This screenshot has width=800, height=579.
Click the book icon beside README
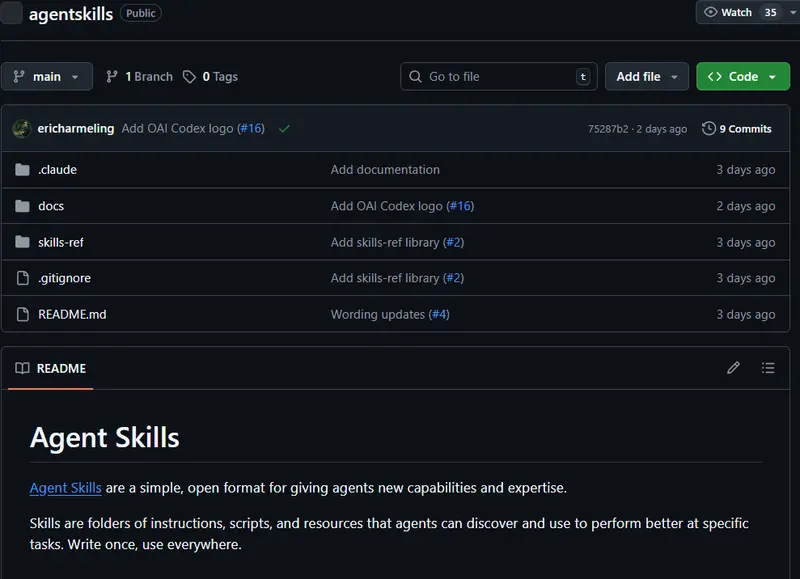21,368
